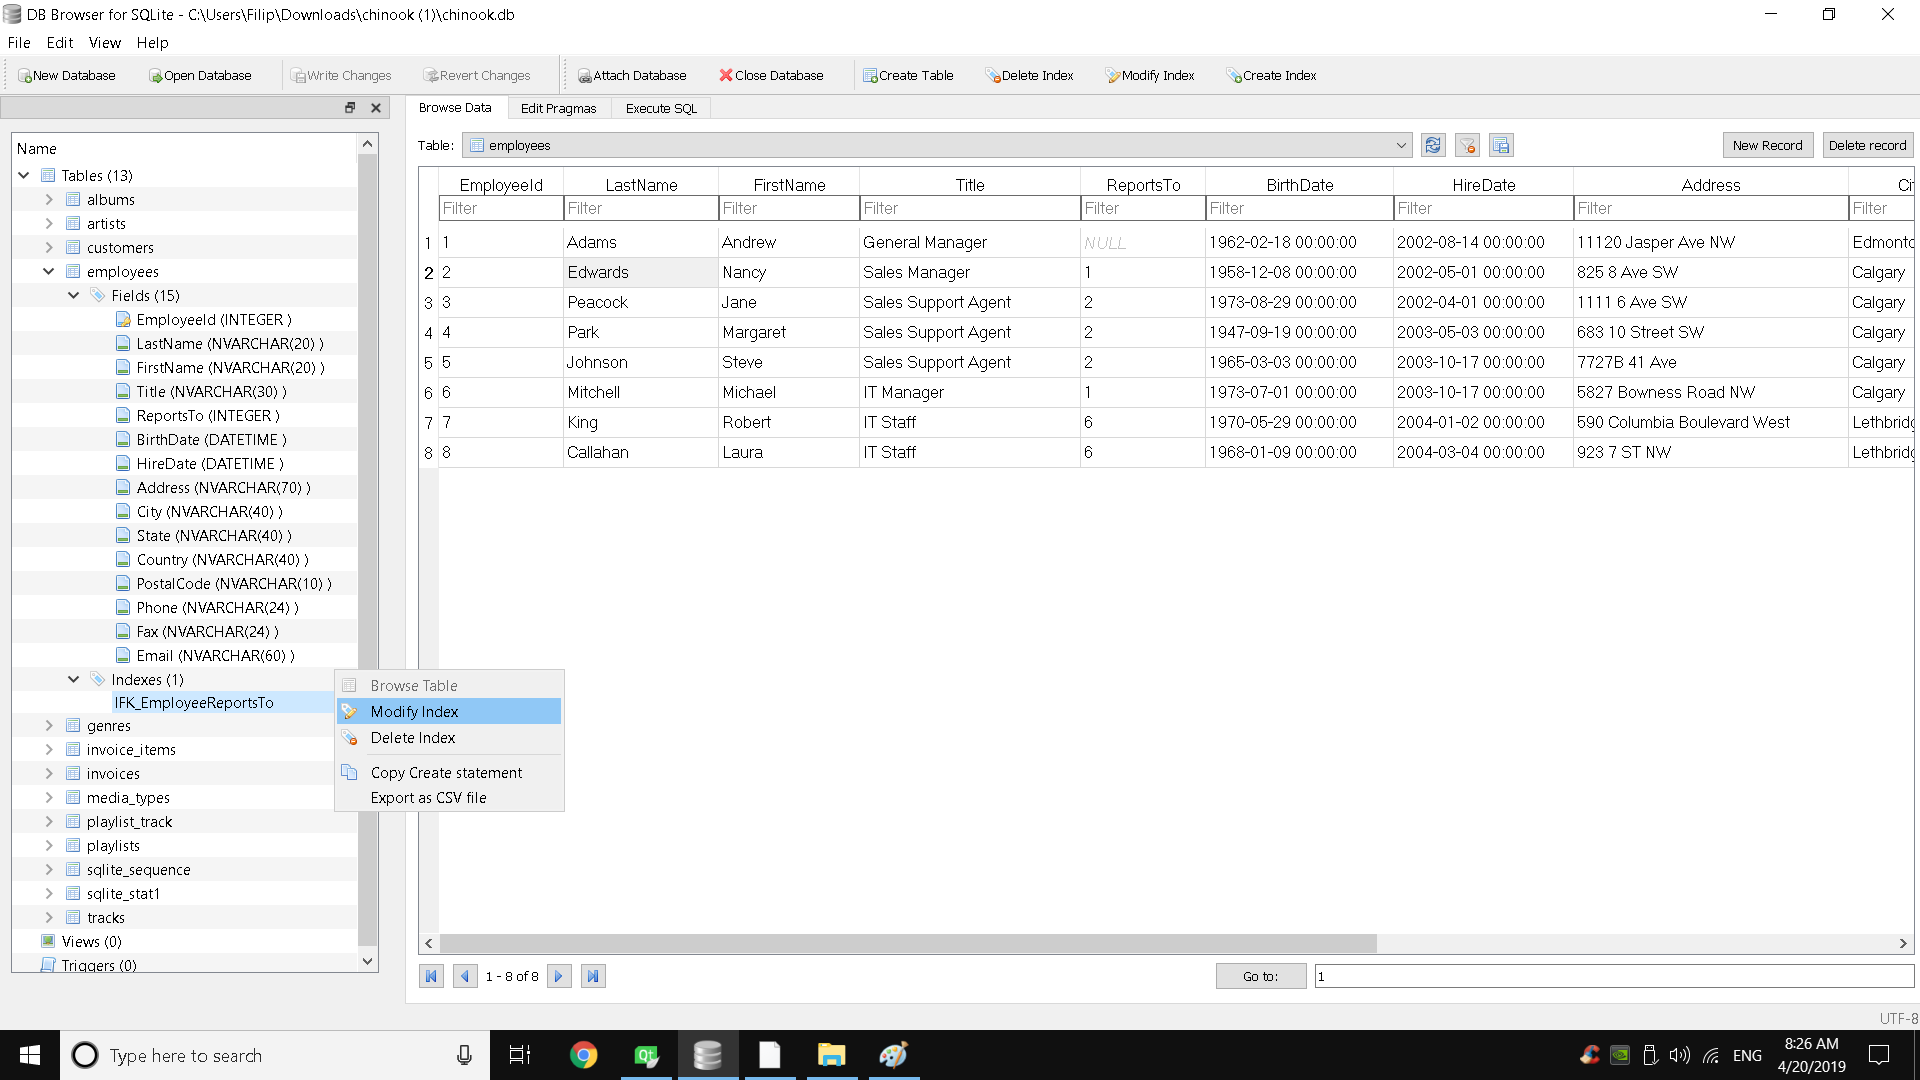Select IFK_EmployeeReportsTo index in tree
Image resolution: width=1920 pixels, height=1080 pixels.
click(194, 703)
